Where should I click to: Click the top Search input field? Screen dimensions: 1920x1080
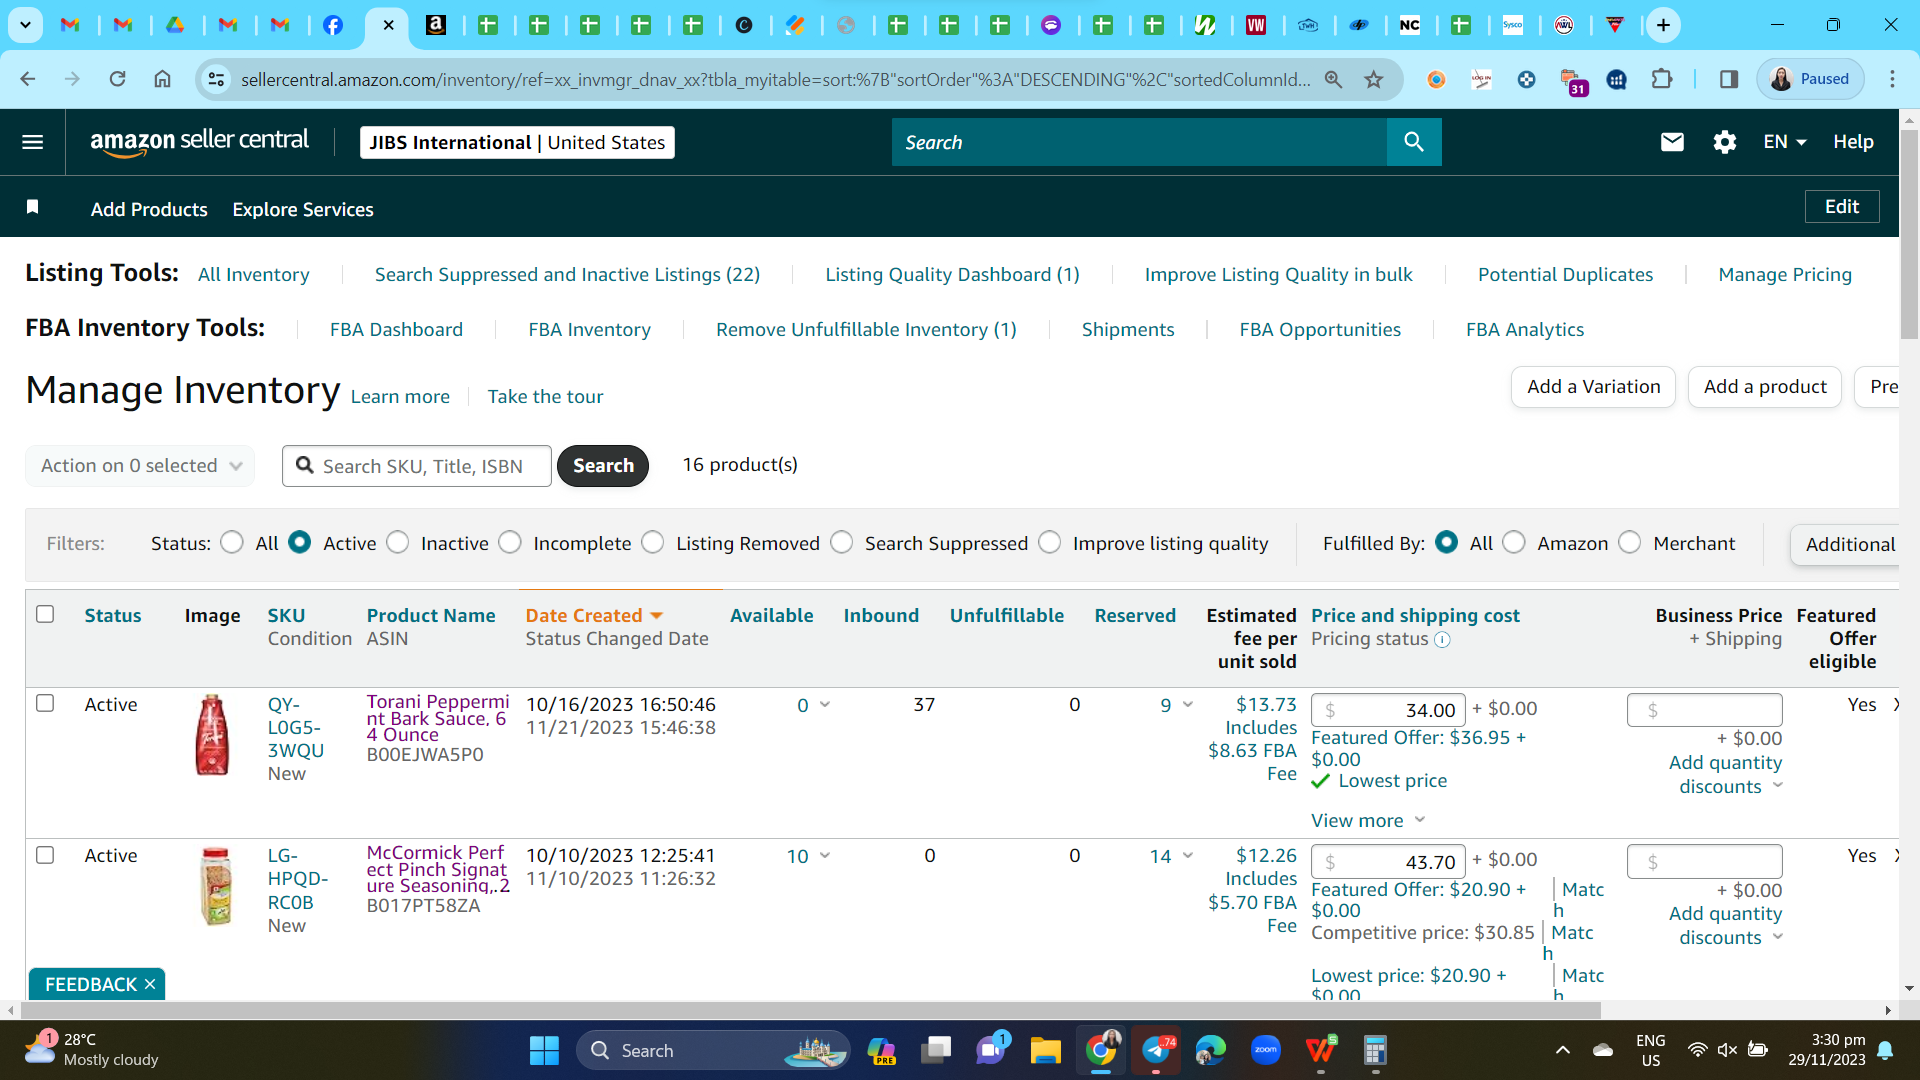(x=1139, y=142)
